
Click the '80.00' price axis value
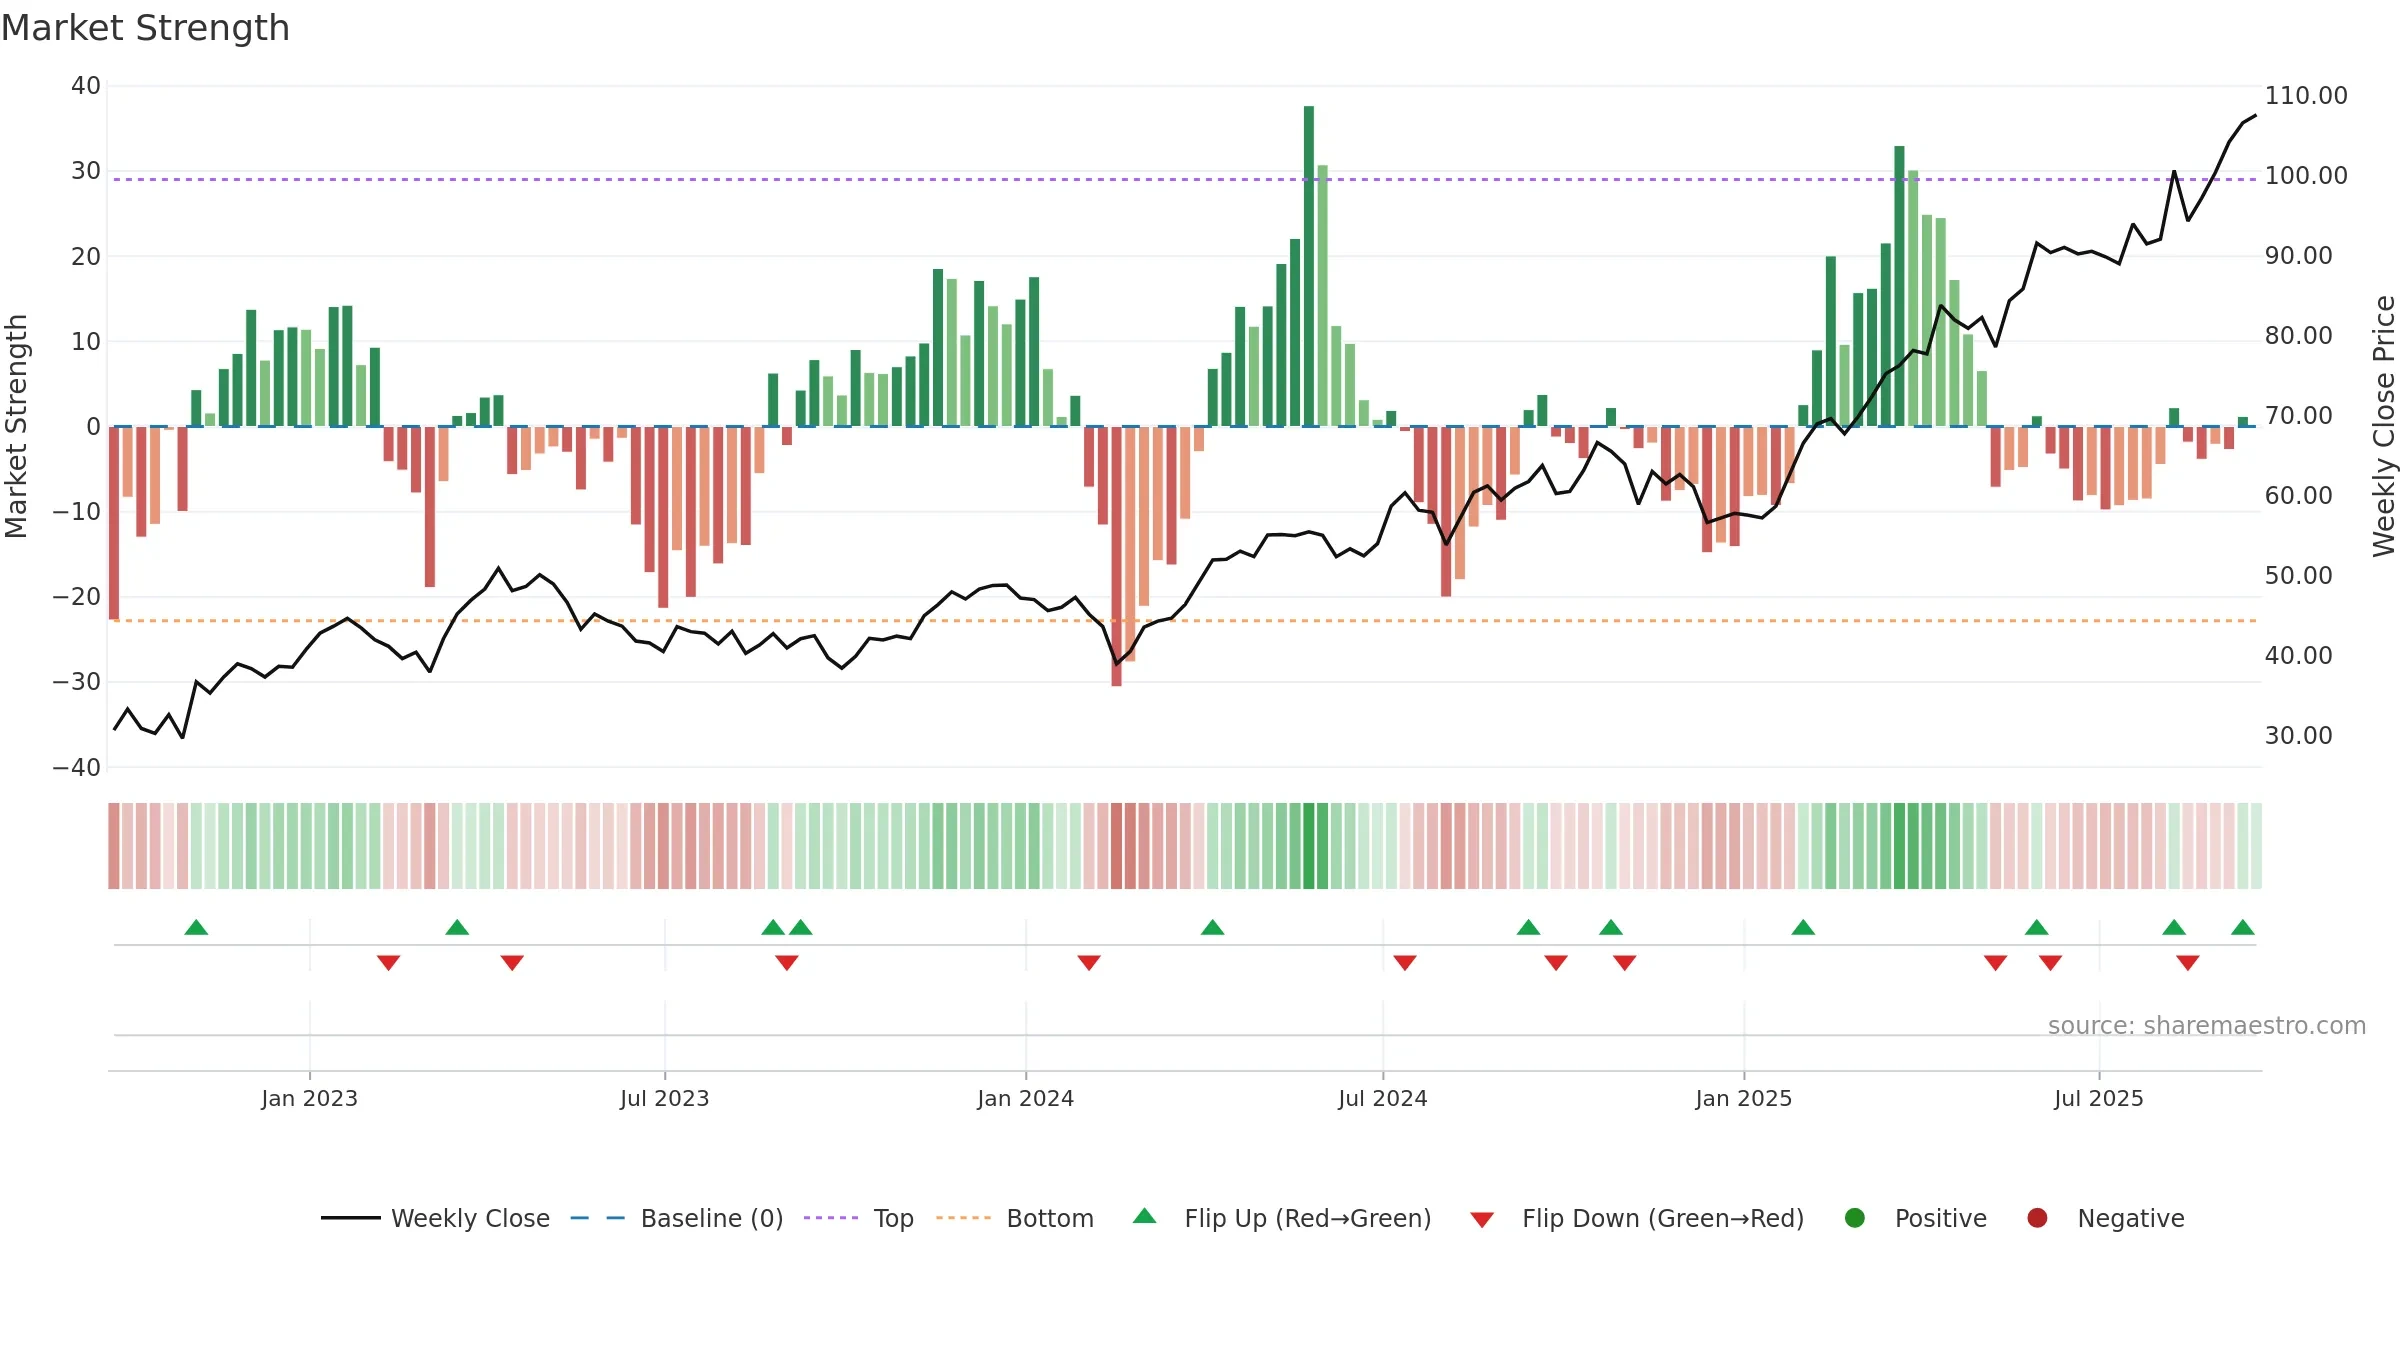[x=2299, y=336]
